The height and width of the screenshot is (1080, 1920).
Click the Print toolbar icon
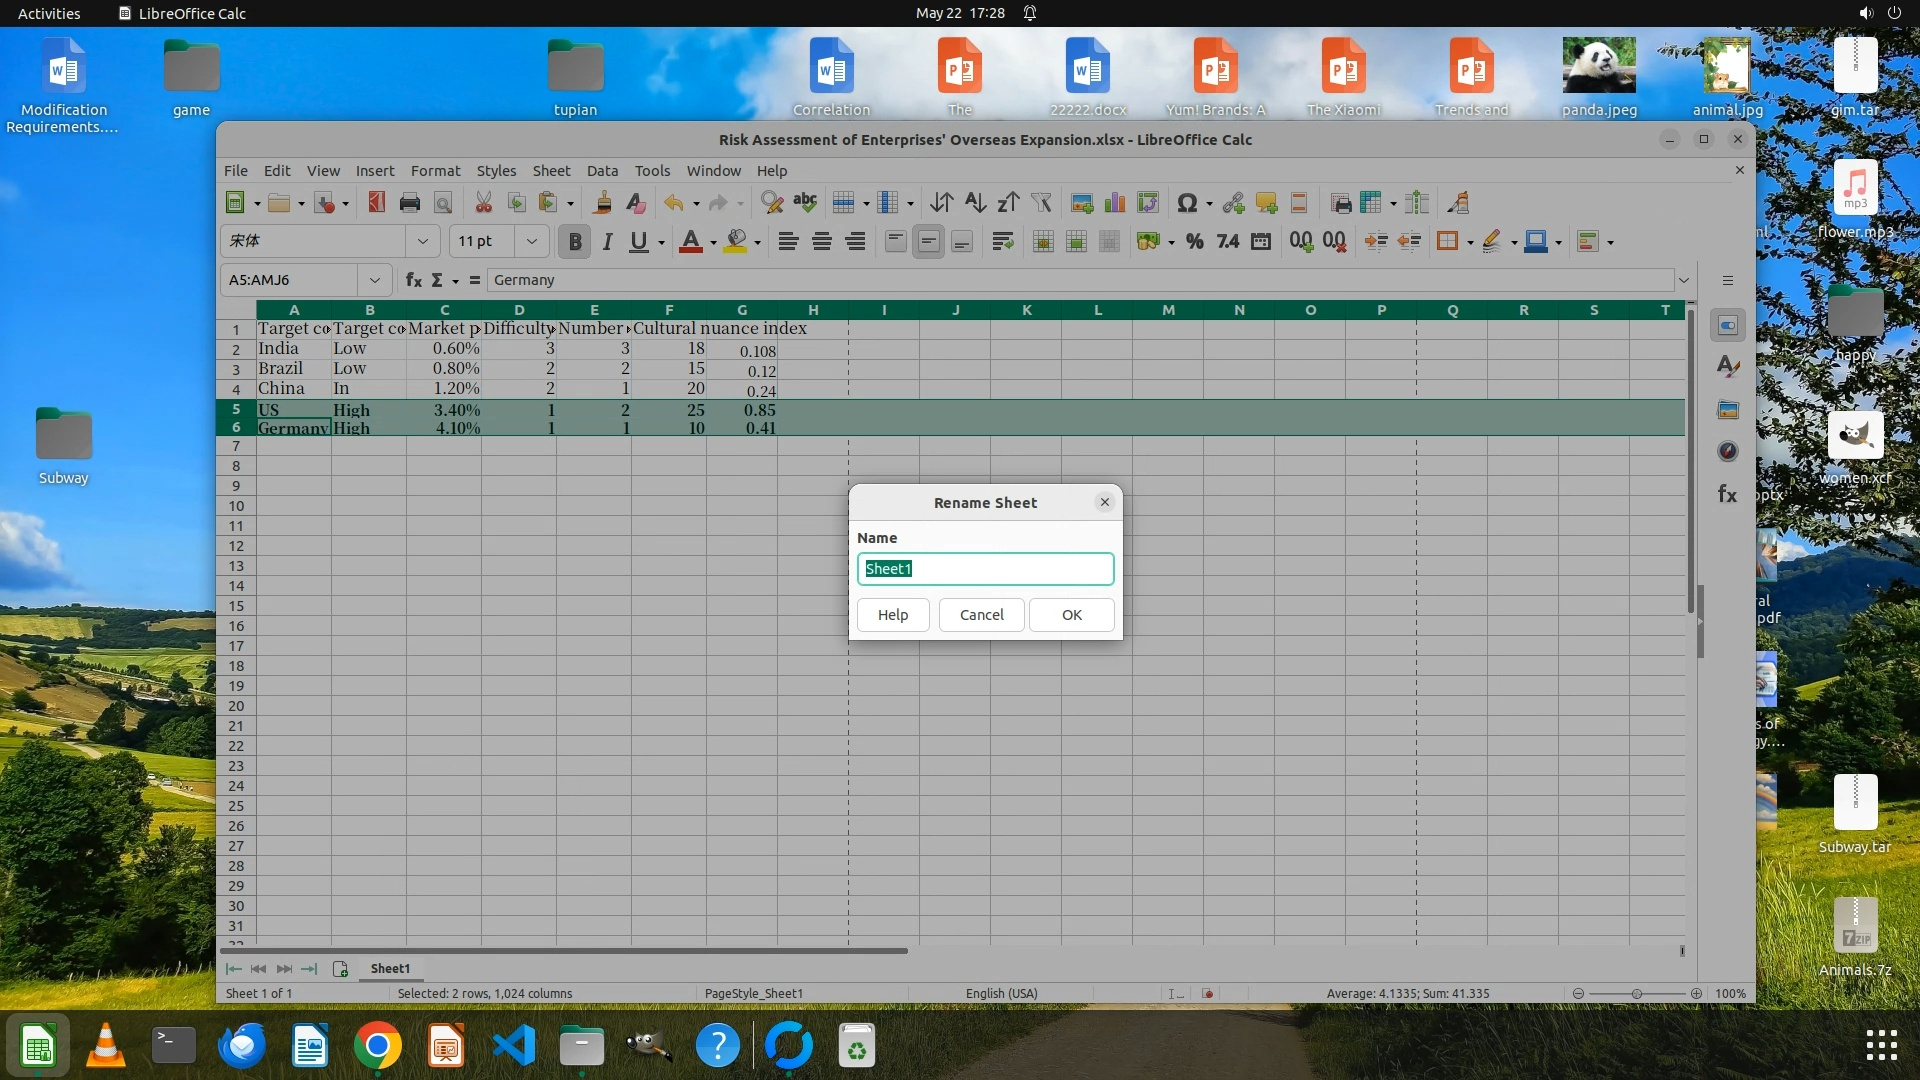[x=409, y=203]
